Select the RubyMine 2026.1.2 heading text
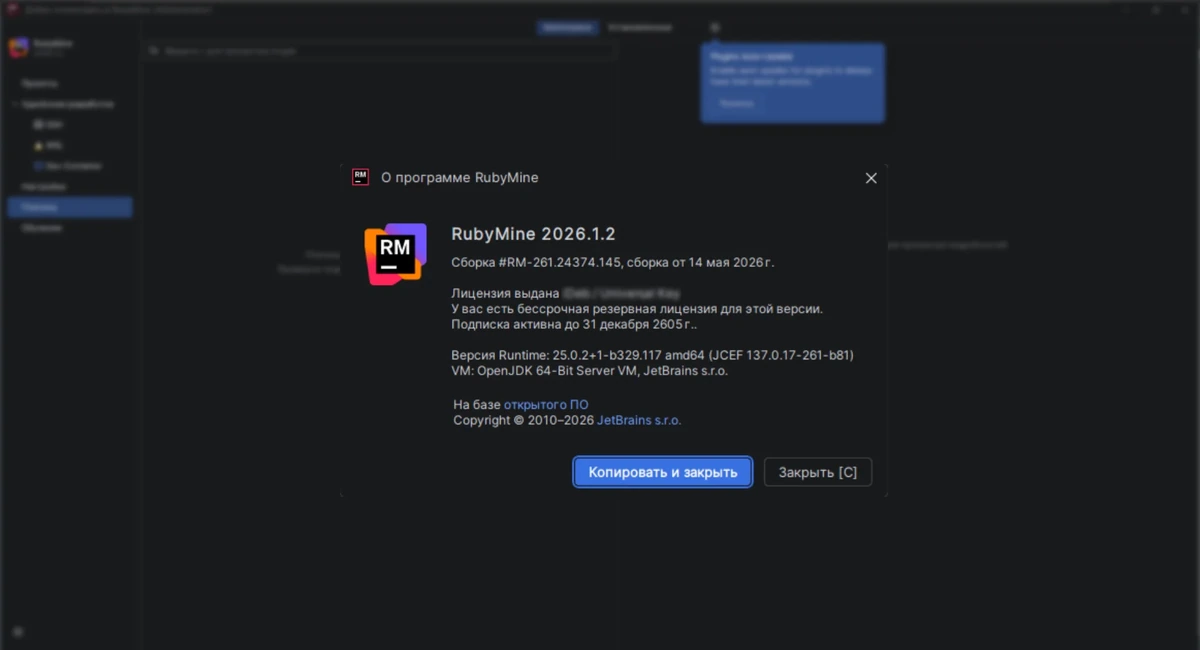Viewport: 1200px width, 650px height. click(533, 234)
